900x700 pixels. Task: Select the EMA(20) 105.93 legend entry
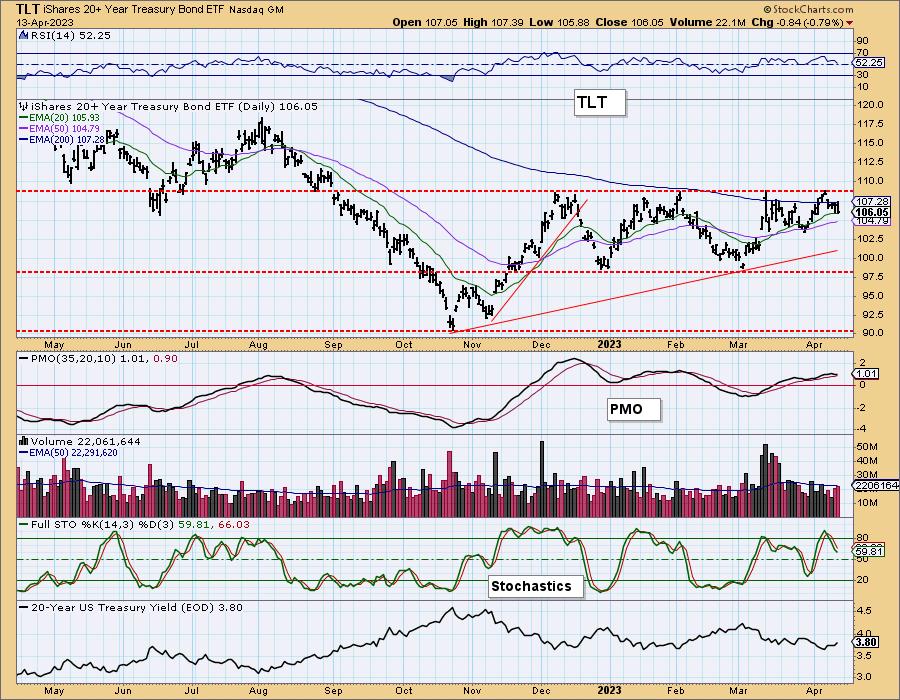[x=59, y=117]
